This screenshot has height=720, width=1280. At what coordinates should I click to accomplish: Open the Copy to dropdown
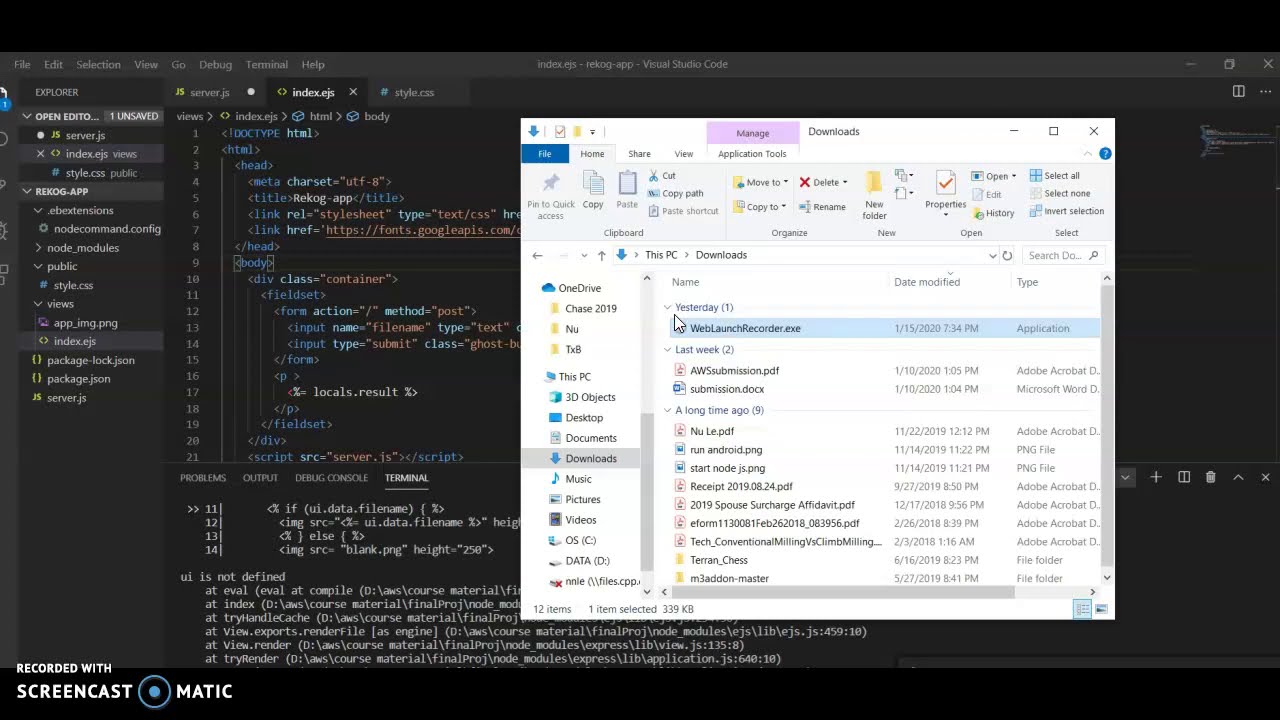pos(783,207)
